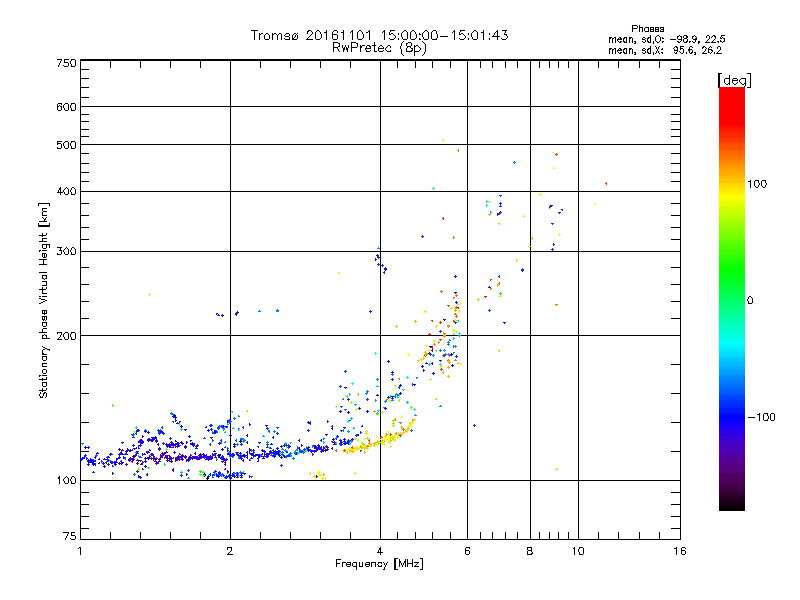The height and width of the screenshot is (600, 800).
Task: Click the x-axis tick label '2'
Action: pyautogui.click(x=230, y=551)
